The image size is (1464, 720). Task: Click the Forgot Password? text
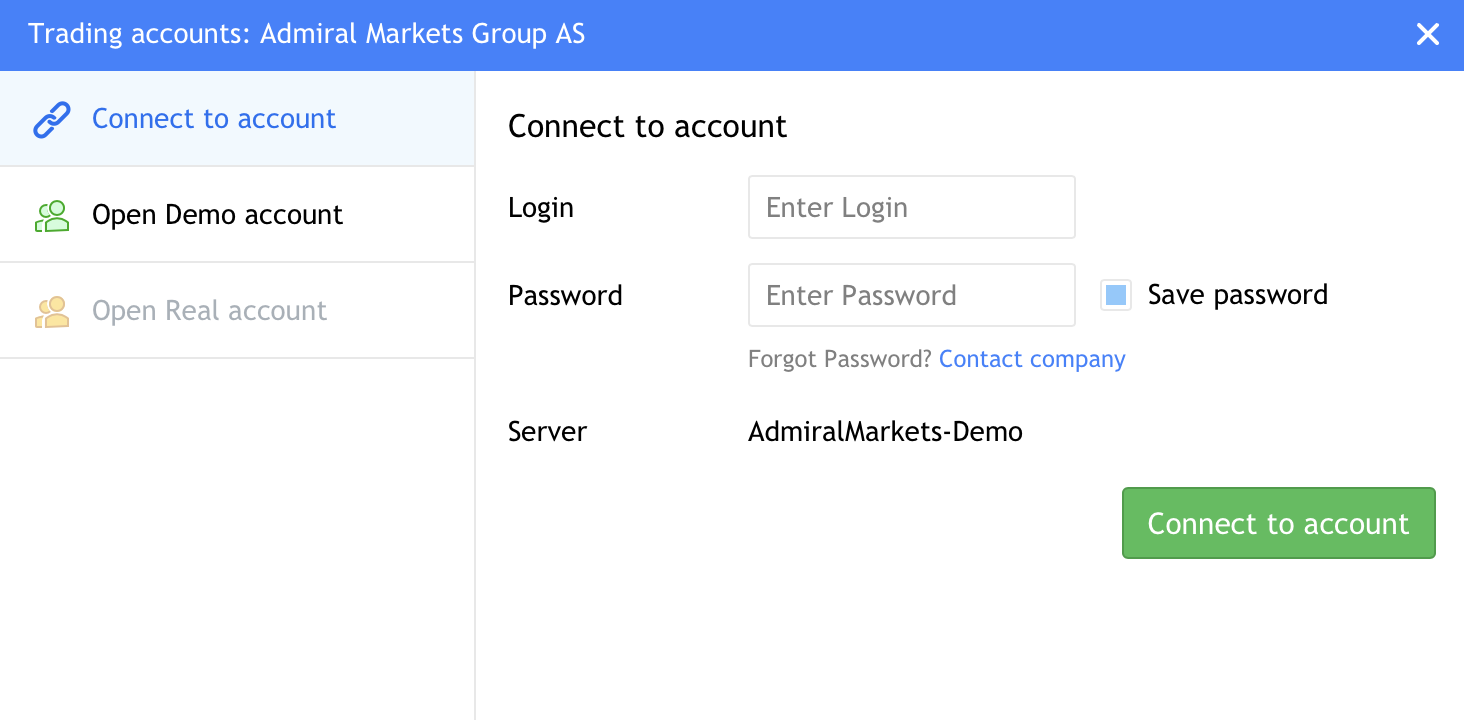tap(840, 359)
